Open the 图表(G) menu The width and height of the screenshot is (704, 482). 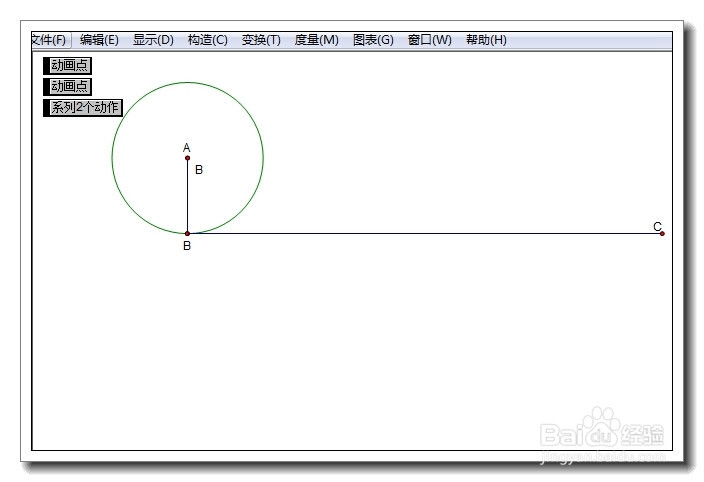373,40
